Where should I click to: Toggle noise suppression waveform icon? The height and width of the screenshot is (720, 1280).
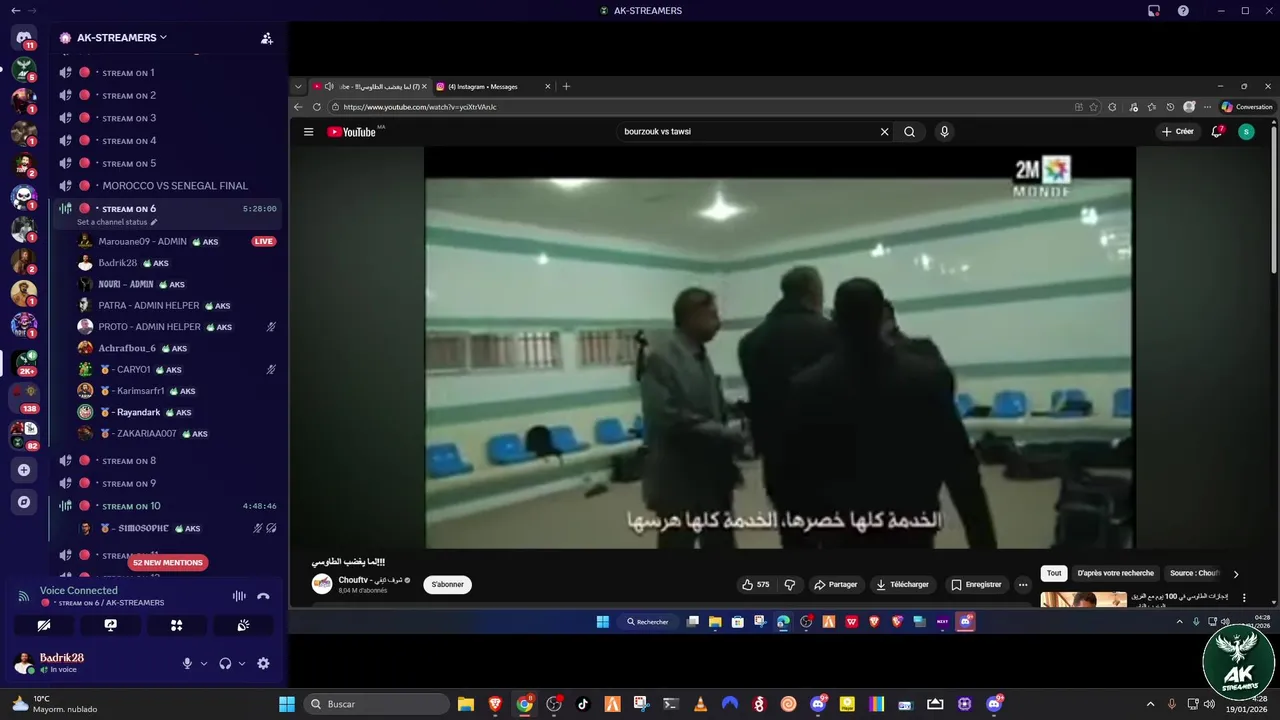pyautogui.click(x=239, y=596)
